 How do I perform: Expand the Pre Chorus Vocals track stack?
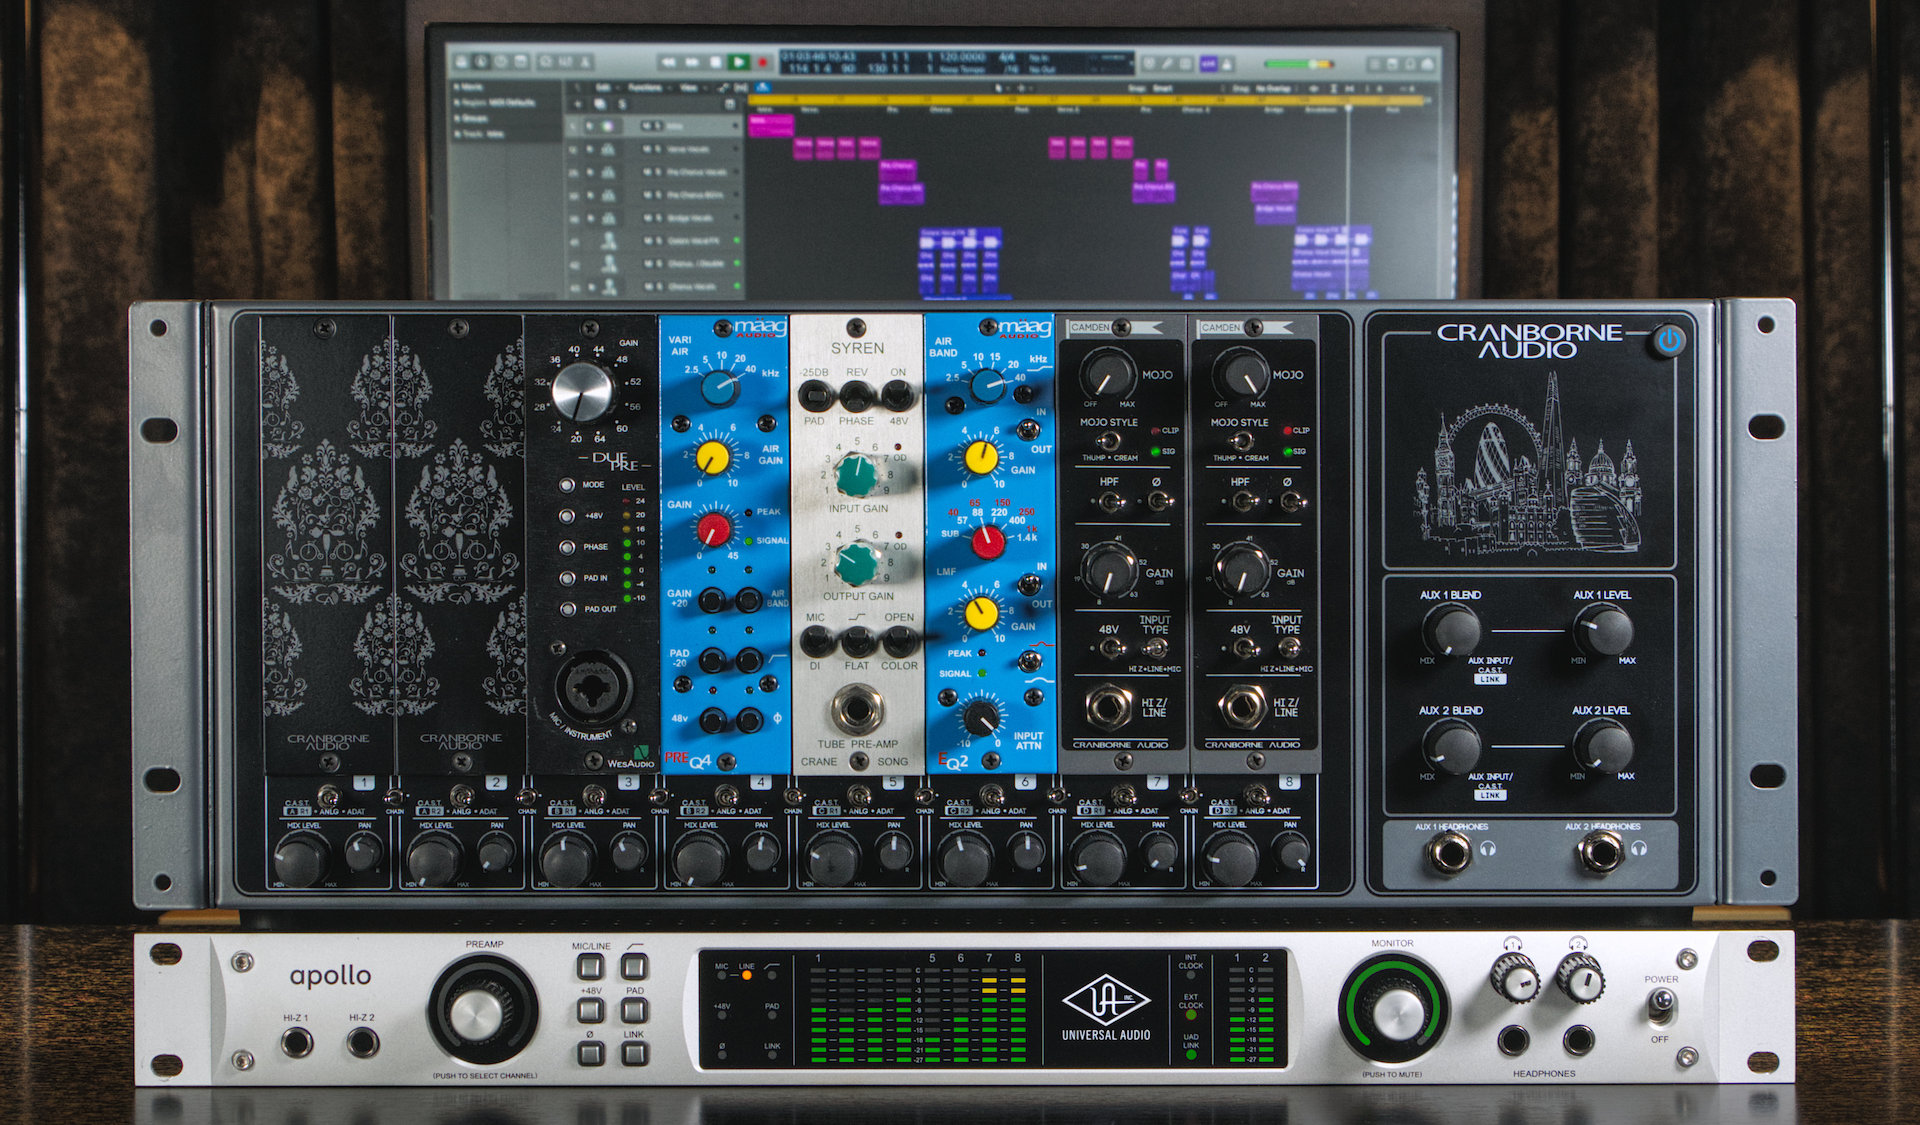[590, 172]
